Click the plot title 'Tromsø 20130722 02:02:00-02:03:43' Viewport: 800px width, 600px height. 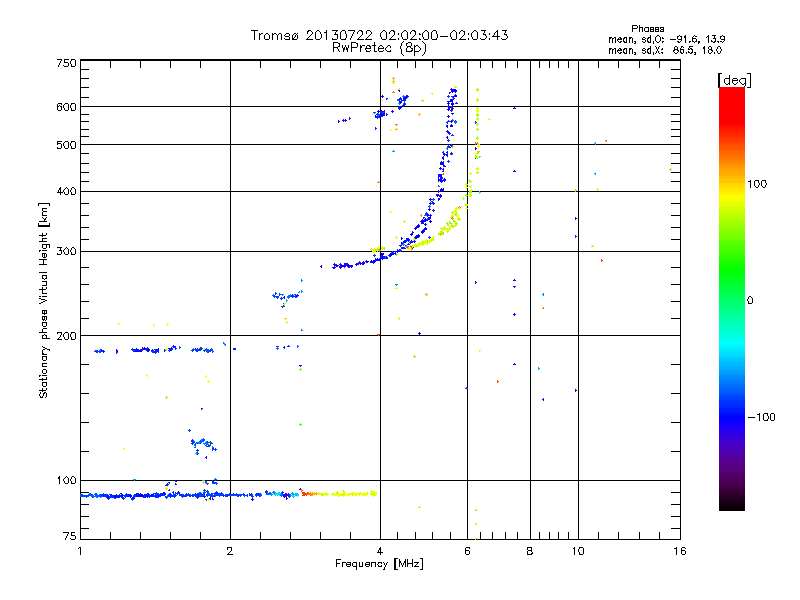(x=379, y=35)
